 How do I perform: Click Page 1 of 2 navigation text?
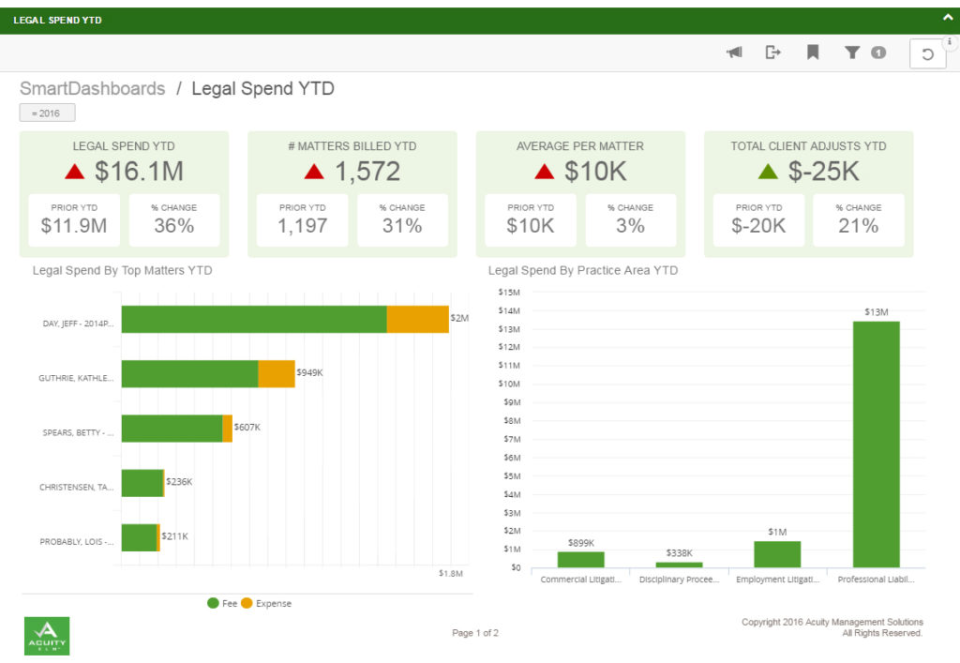pos(475,630)
